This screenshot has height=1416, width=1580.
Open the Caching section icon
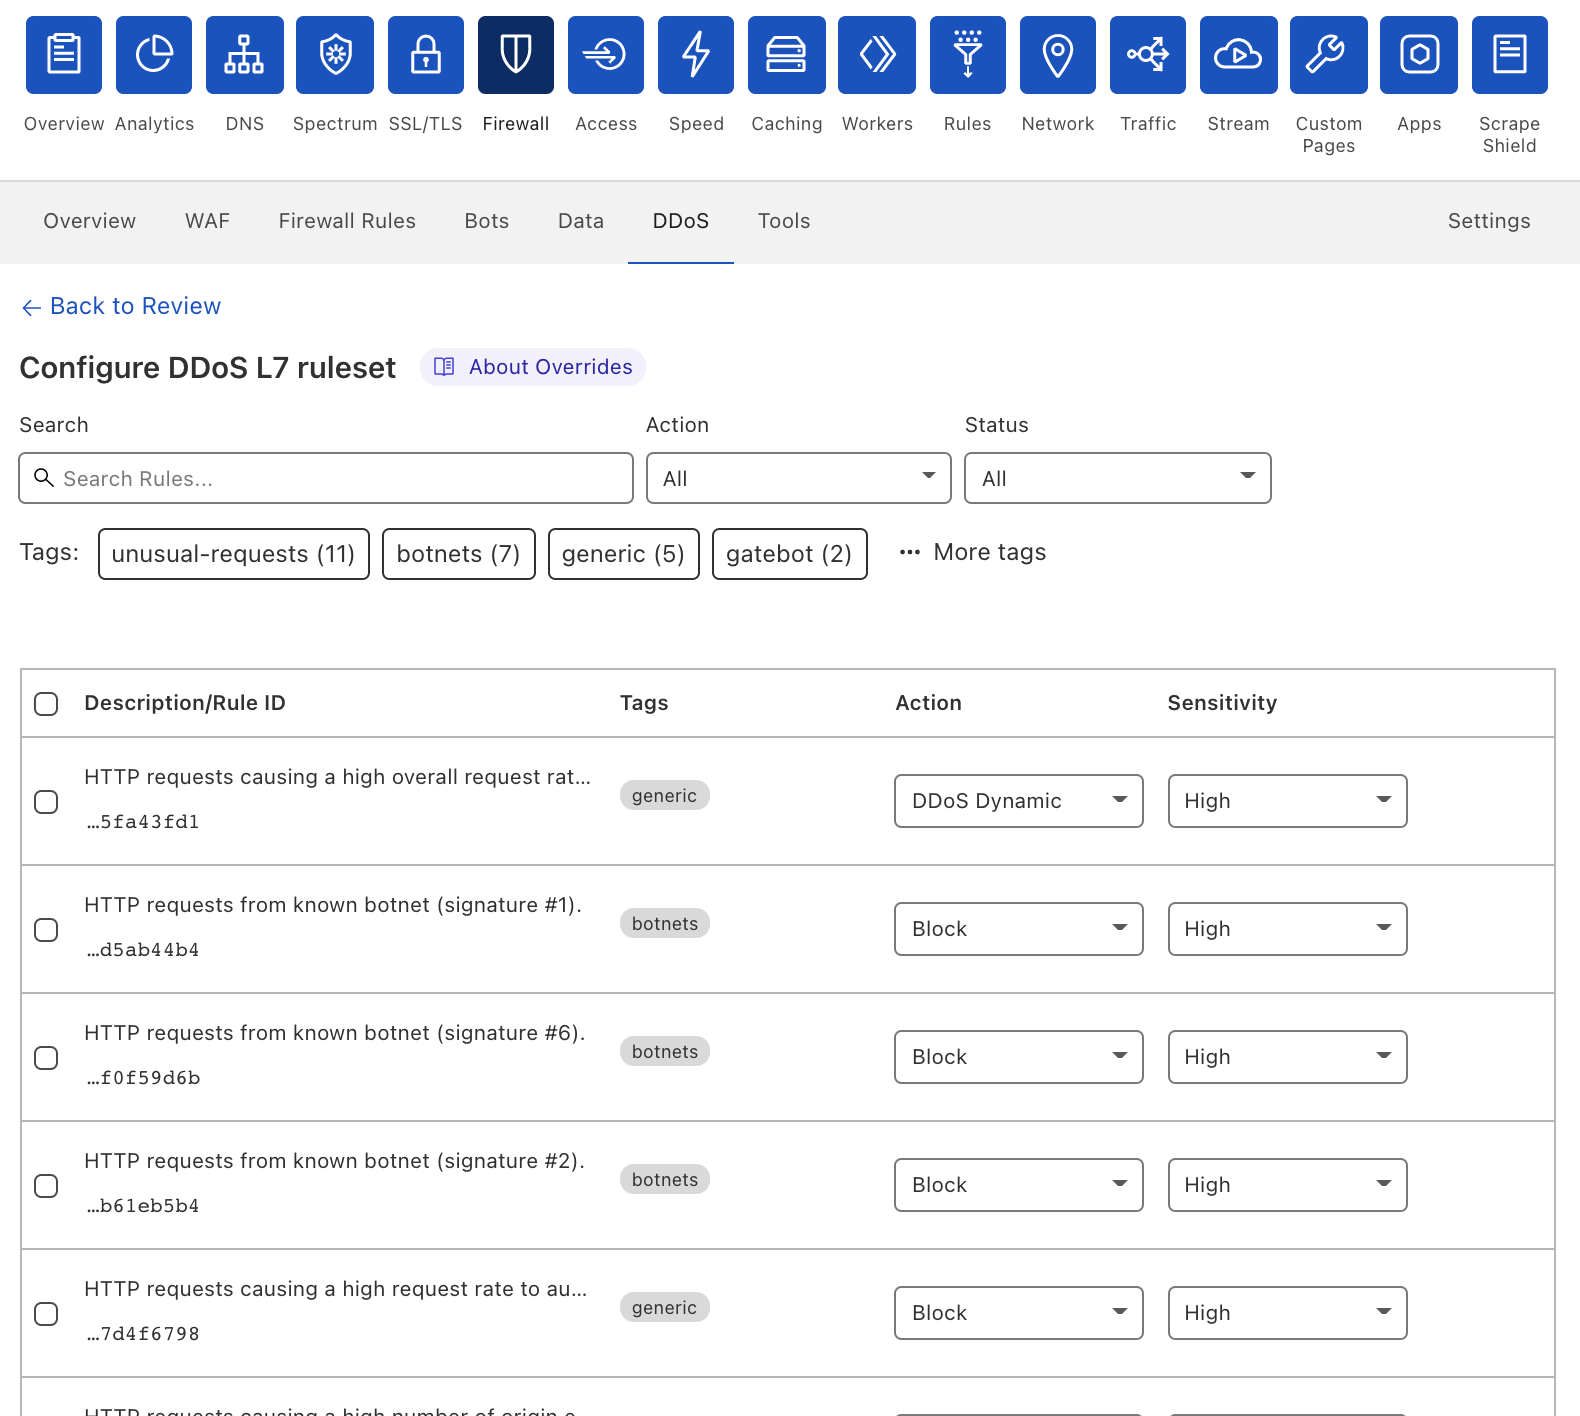coord(786,55)
